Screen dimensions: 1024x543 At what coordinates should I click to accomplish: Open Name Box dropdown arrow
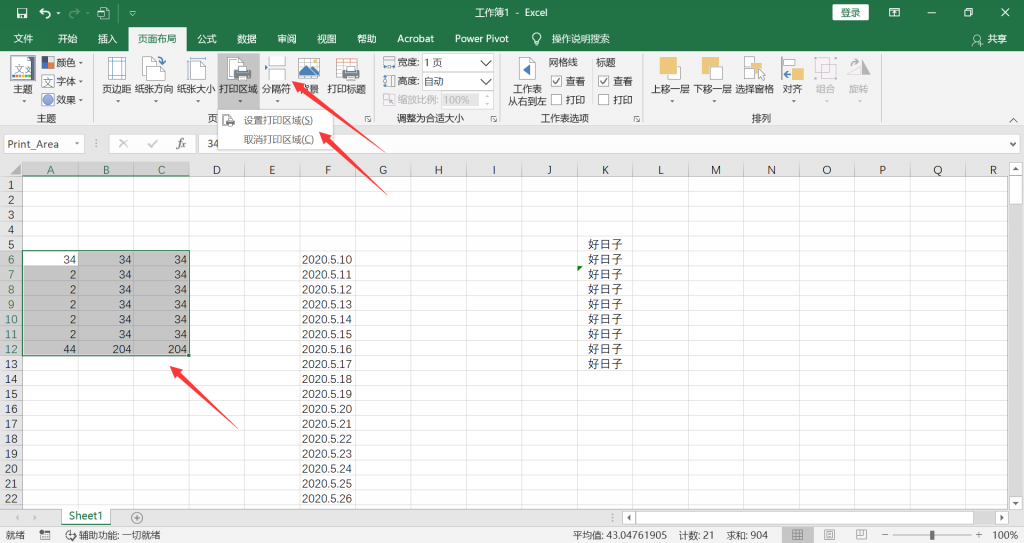point(77,144)
